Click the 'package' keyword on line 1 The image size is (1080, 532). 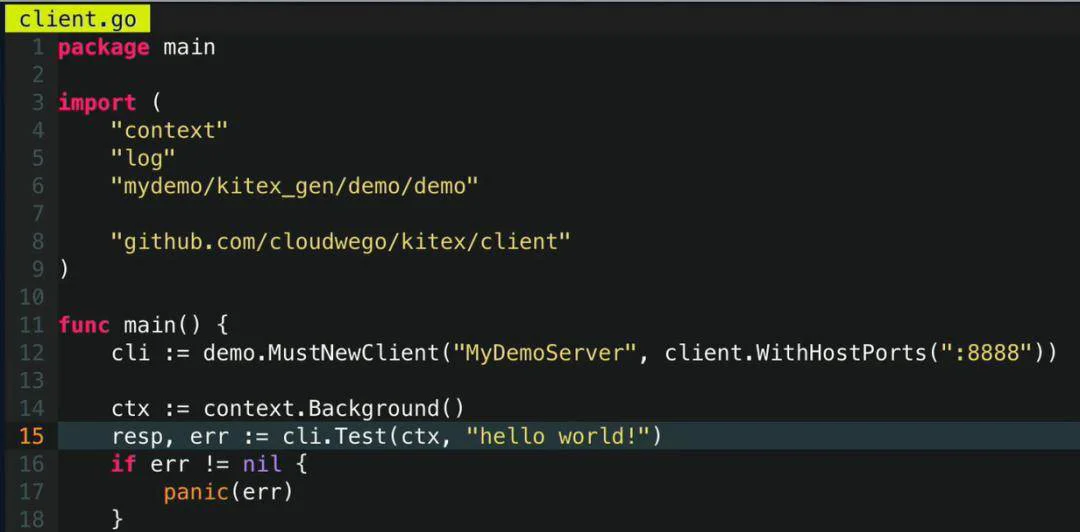coord(103,48)
